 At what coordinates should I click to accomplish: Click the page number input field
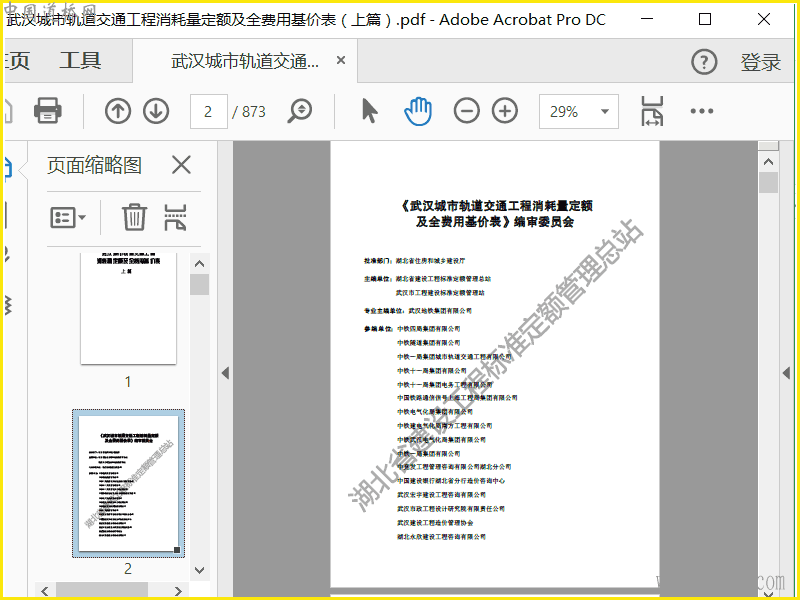pyautogui.click(x=209, y=111)
